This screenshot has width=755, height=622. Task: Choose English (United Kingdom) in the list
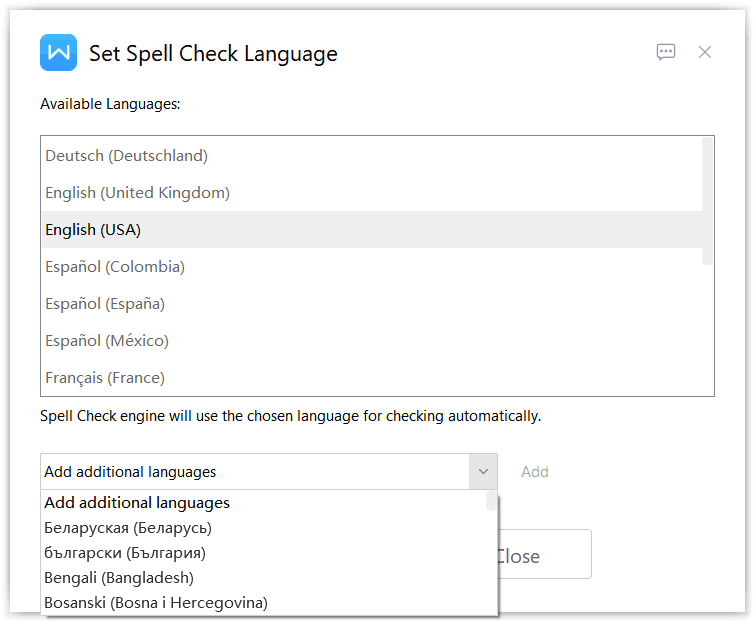tap(137, 193)
